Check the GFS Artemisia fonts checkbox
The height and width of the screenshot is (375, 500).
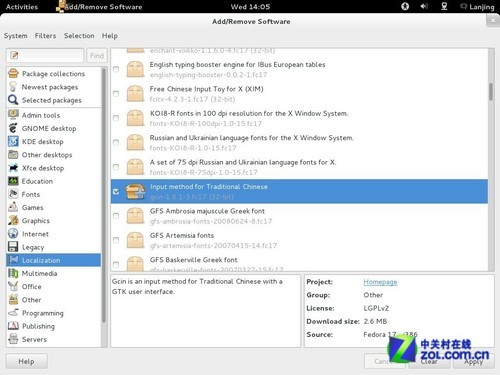[x=116, y=240]
